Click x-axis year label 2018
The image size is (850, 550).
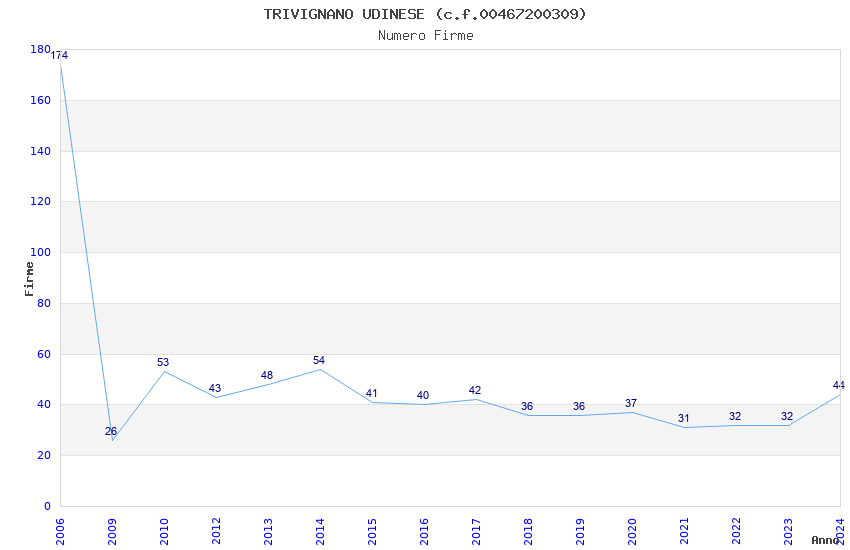(x=528, y=532)
